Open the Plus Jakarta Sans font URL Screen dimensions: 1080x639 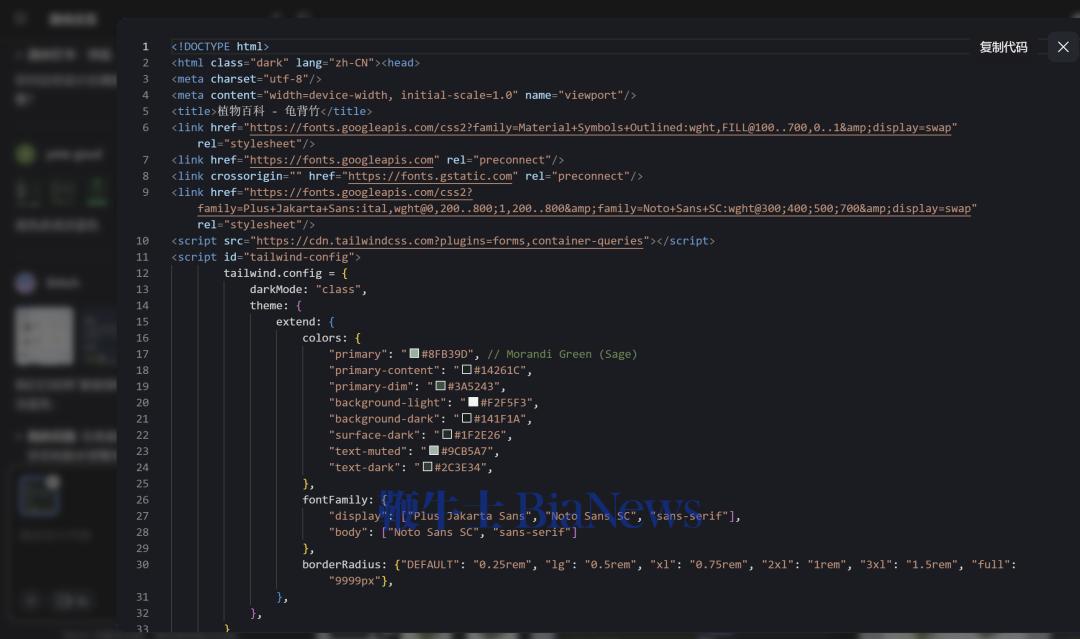585,209
